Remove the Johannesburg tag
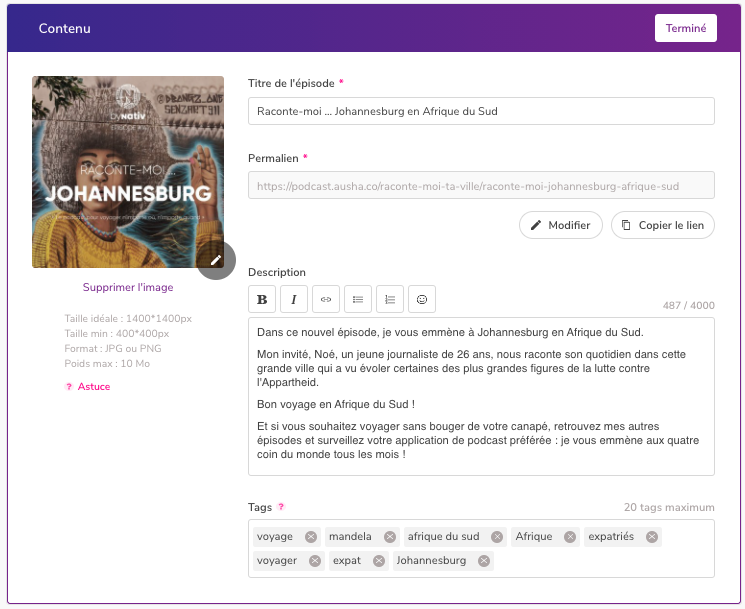Image resolution: width=745 pixels, height=609 pixels. (484, 561)
